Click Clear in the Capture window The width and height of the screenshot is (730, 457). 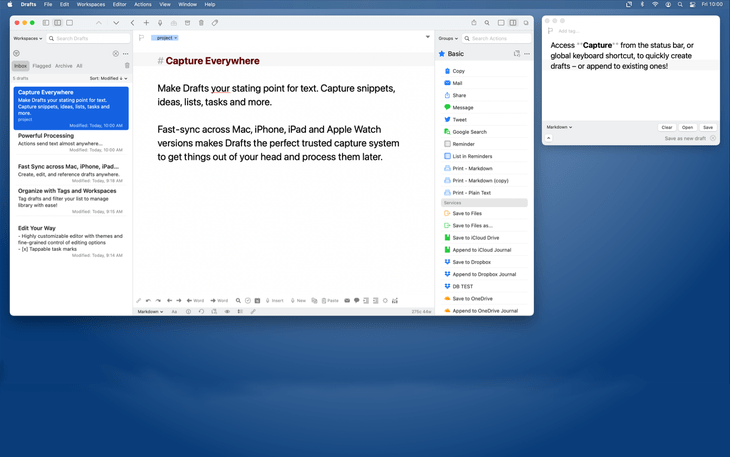[667, 128]
